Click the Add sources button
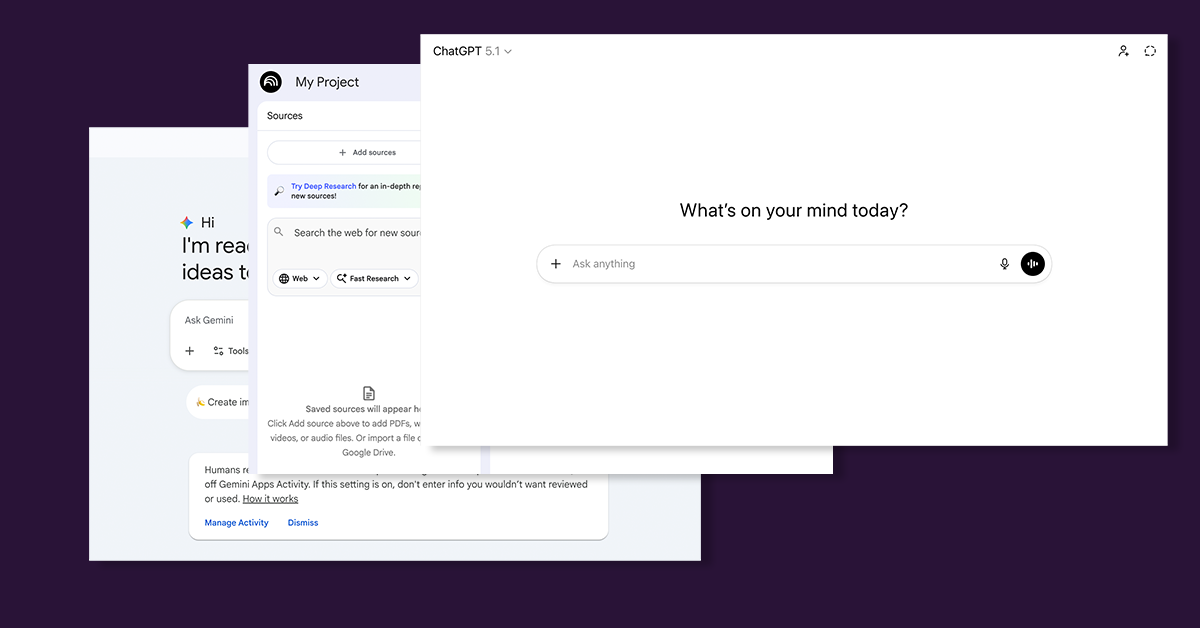This screenshot has width=1200, height=628. point(368,152)
